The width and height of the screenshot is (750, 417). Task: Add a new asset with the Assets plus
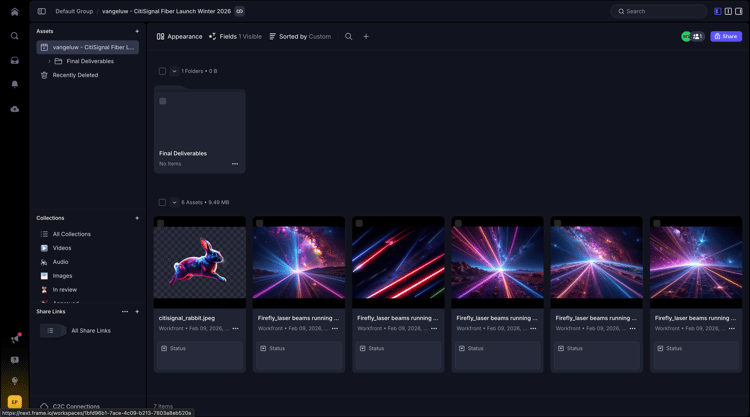(x=137, y=31)
